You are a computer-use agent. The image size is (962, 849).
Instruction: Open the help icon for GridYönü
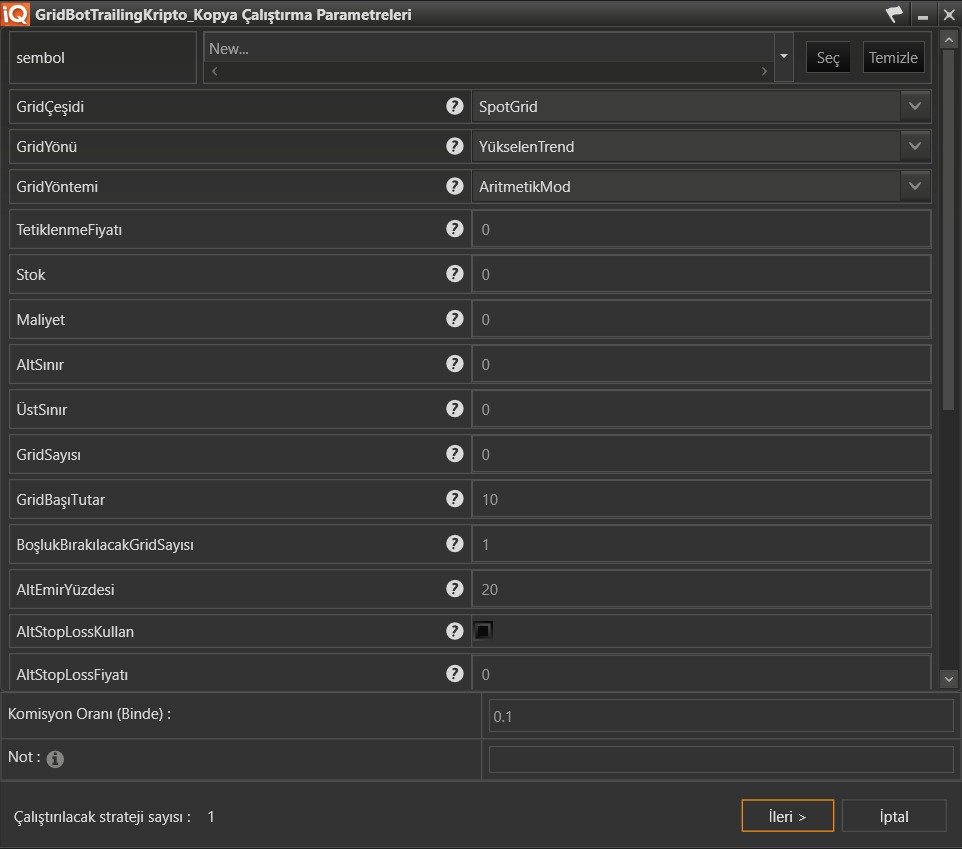click(x=454, y=146)
